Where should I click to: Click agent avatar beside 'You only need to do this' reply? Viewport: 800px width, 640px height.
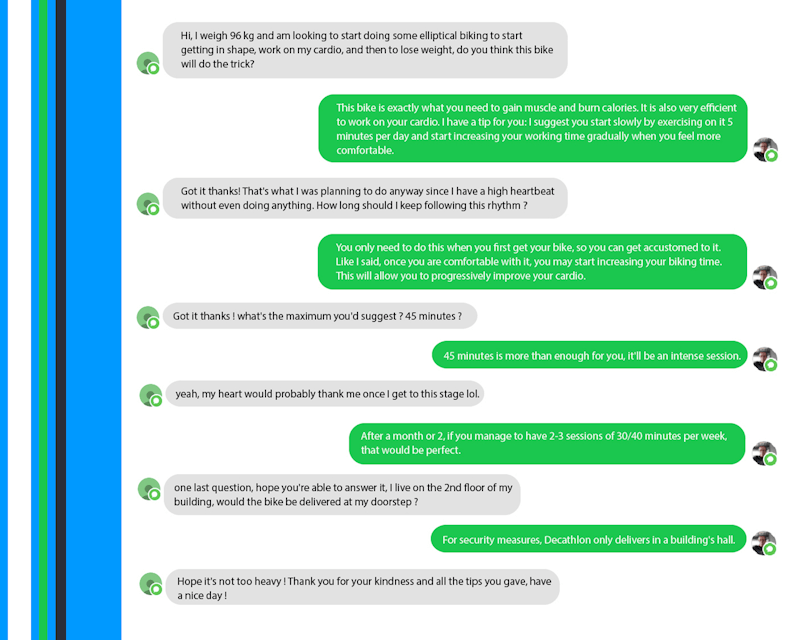pyautogui.click(x=765, y=277)
